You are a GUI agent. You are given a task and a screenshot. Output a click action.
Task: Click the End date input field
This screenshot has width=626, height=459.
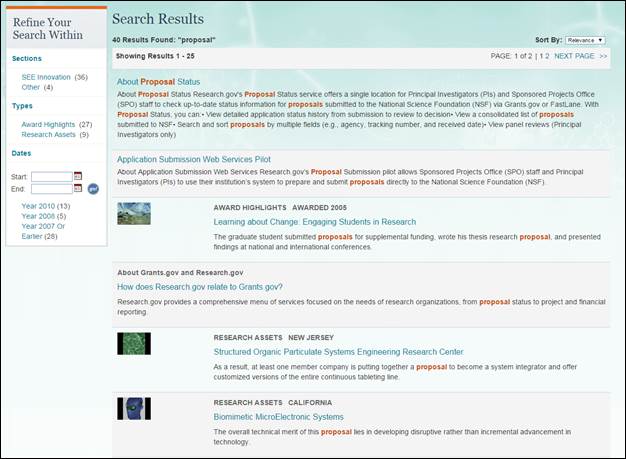click(x=51, y=188)
